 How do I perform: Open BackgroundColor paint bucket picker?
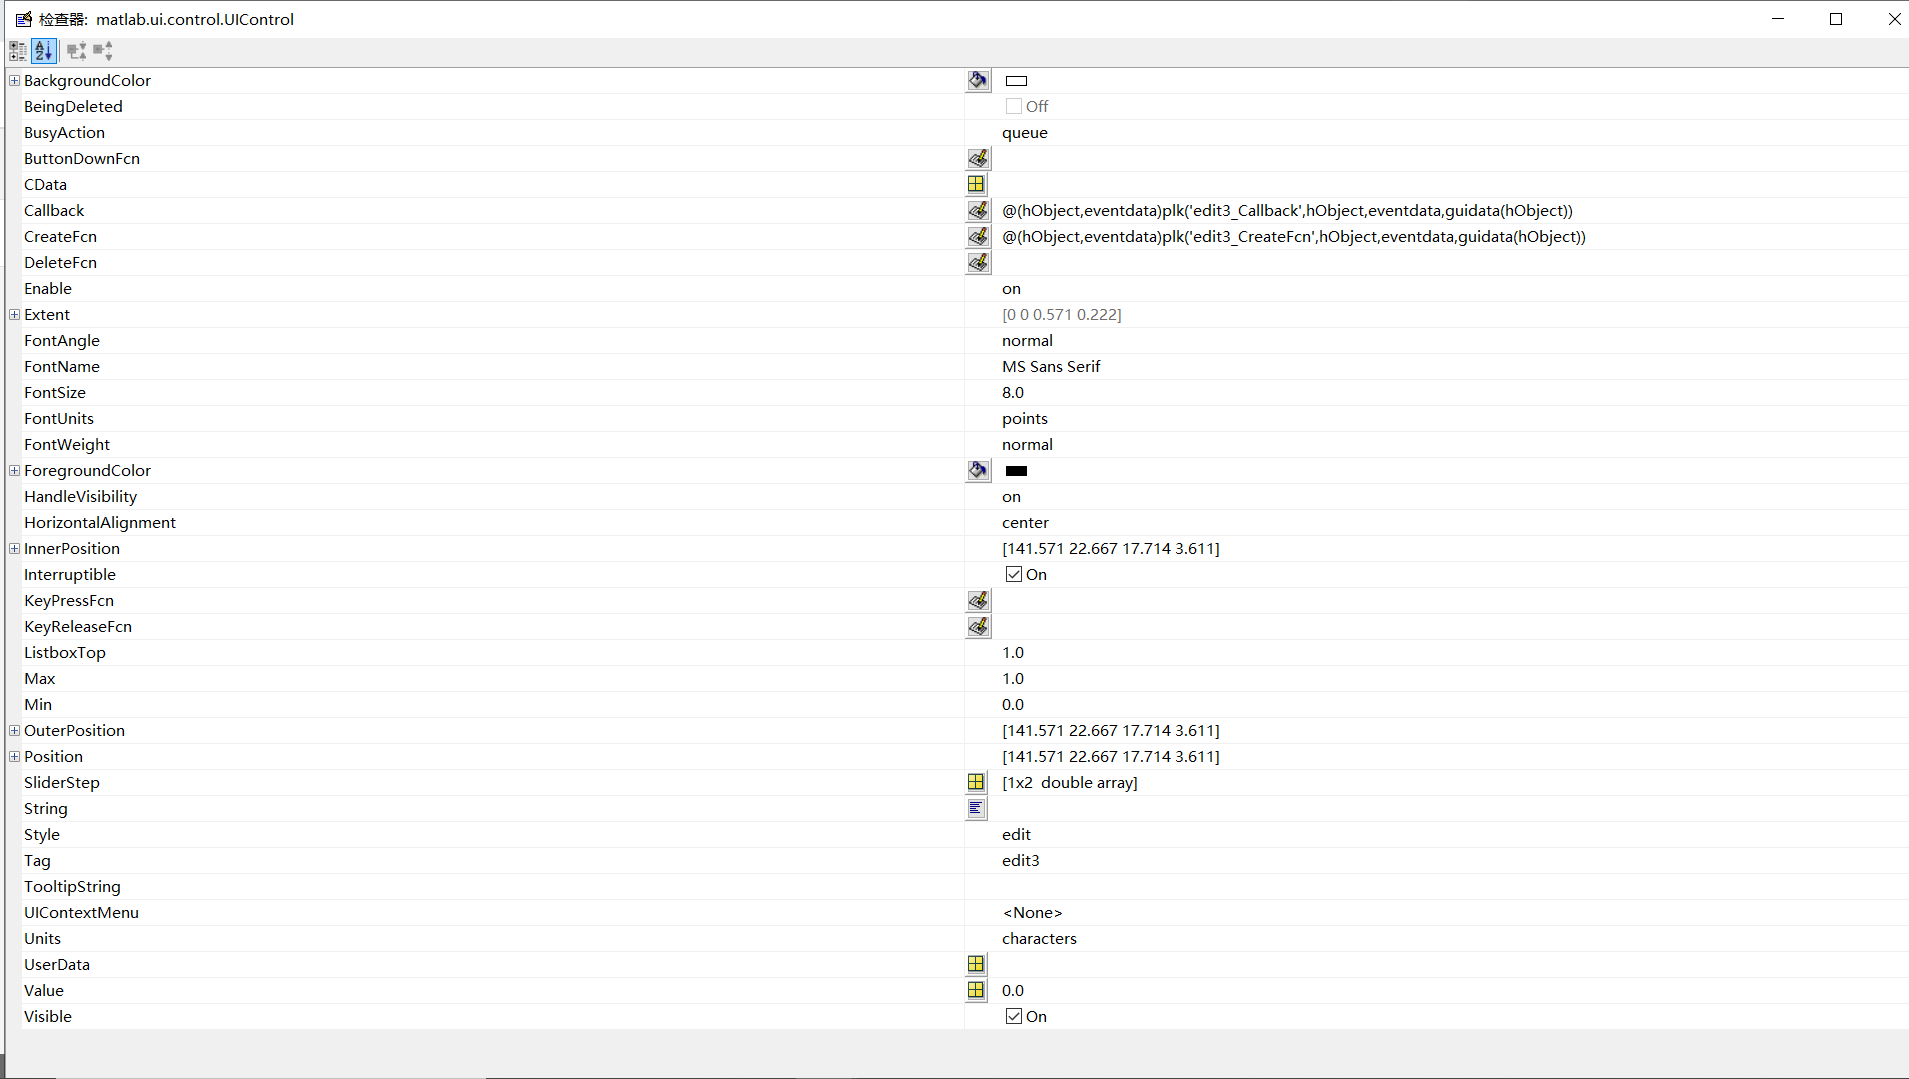click(978, 80)
